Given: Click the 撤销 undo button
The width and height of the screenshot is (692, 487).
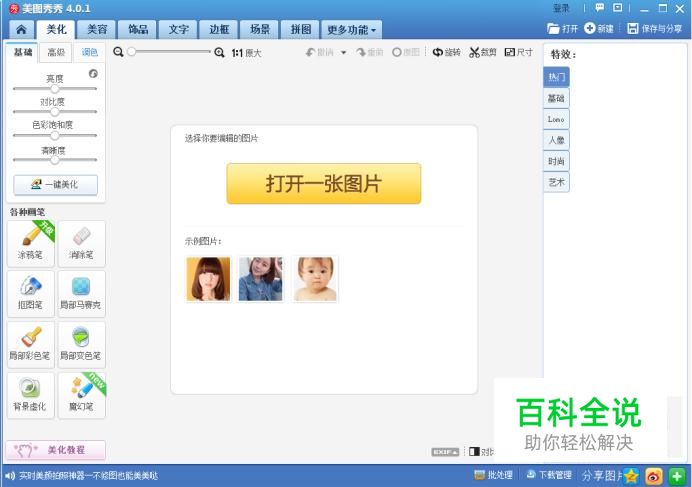Looking at the screenshot, I should point(320,52).
